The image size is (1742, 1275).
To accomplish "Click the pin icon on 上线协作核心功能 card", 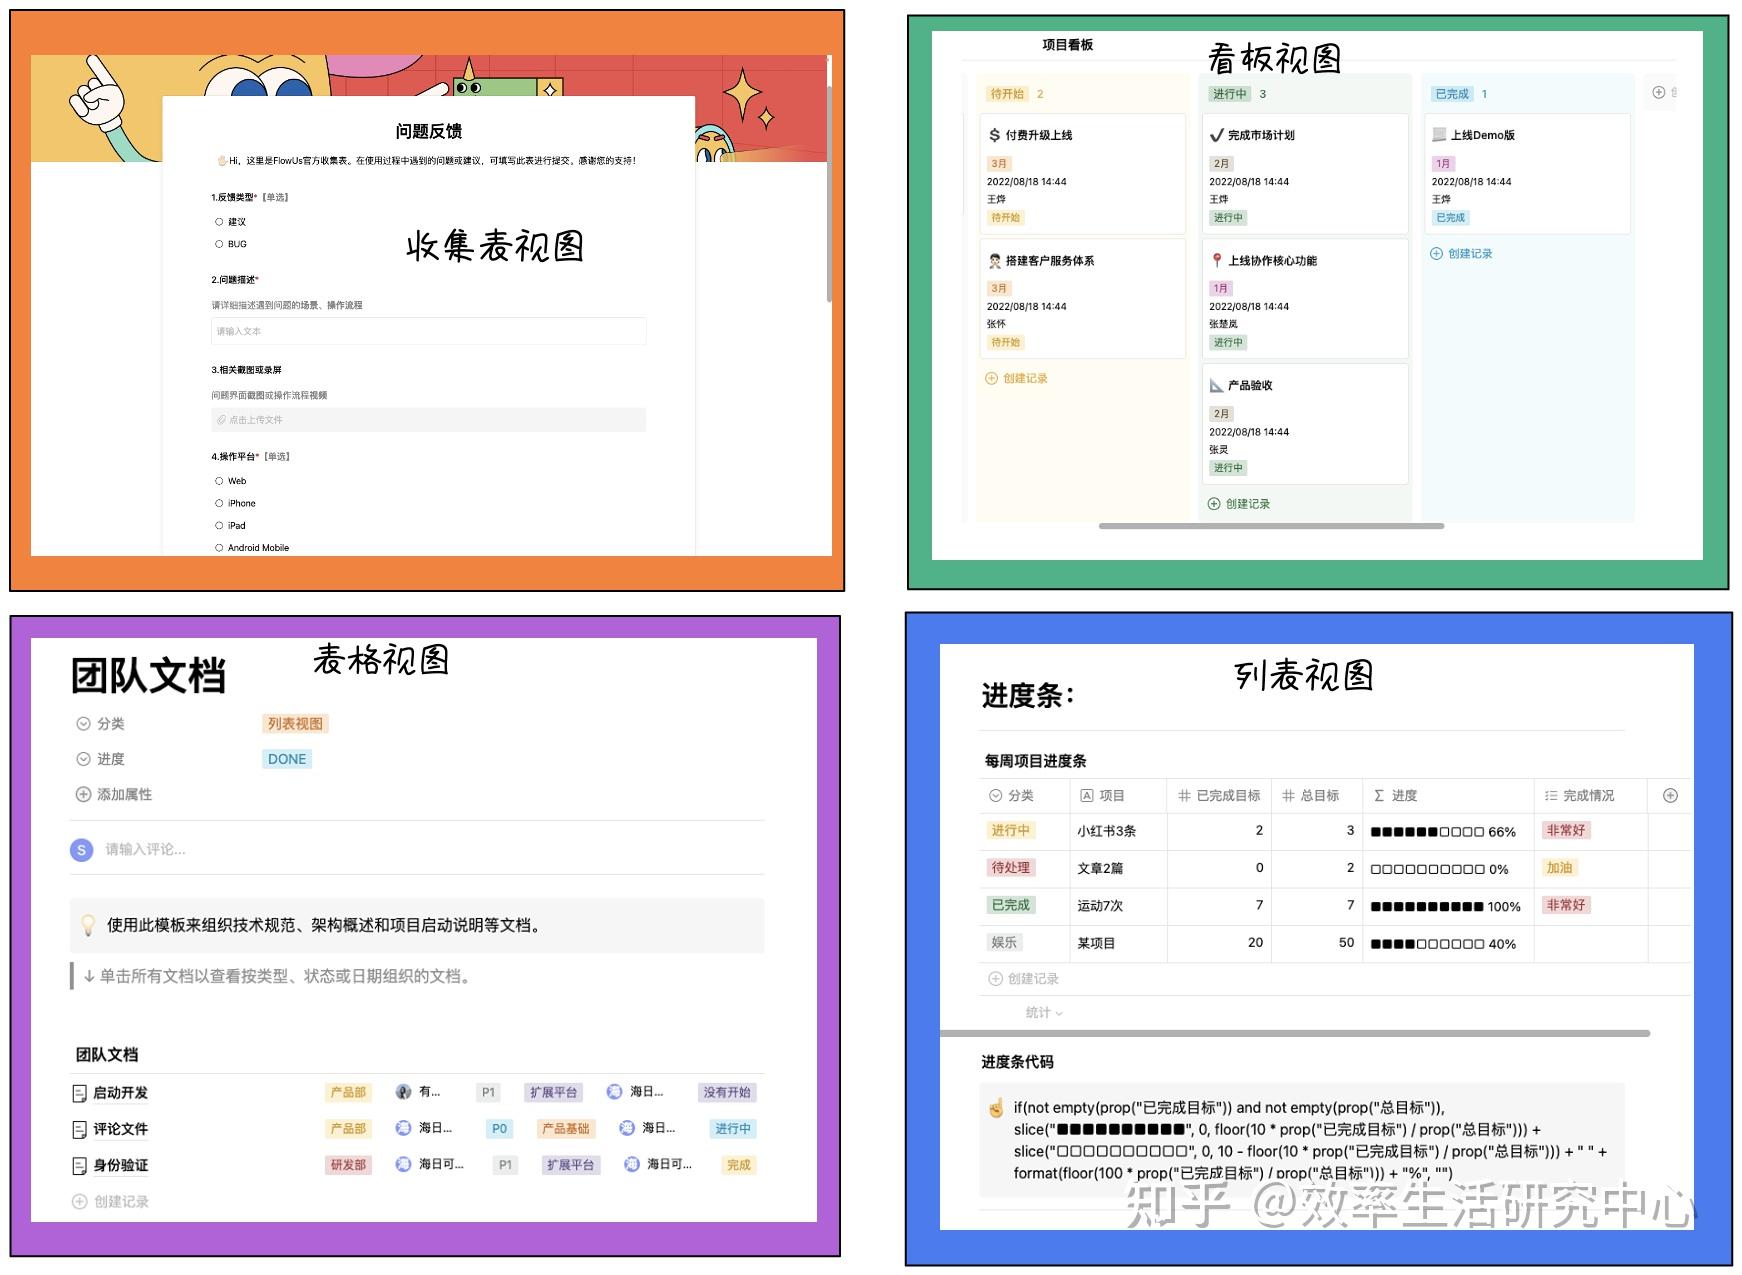I will point(1217,260).
